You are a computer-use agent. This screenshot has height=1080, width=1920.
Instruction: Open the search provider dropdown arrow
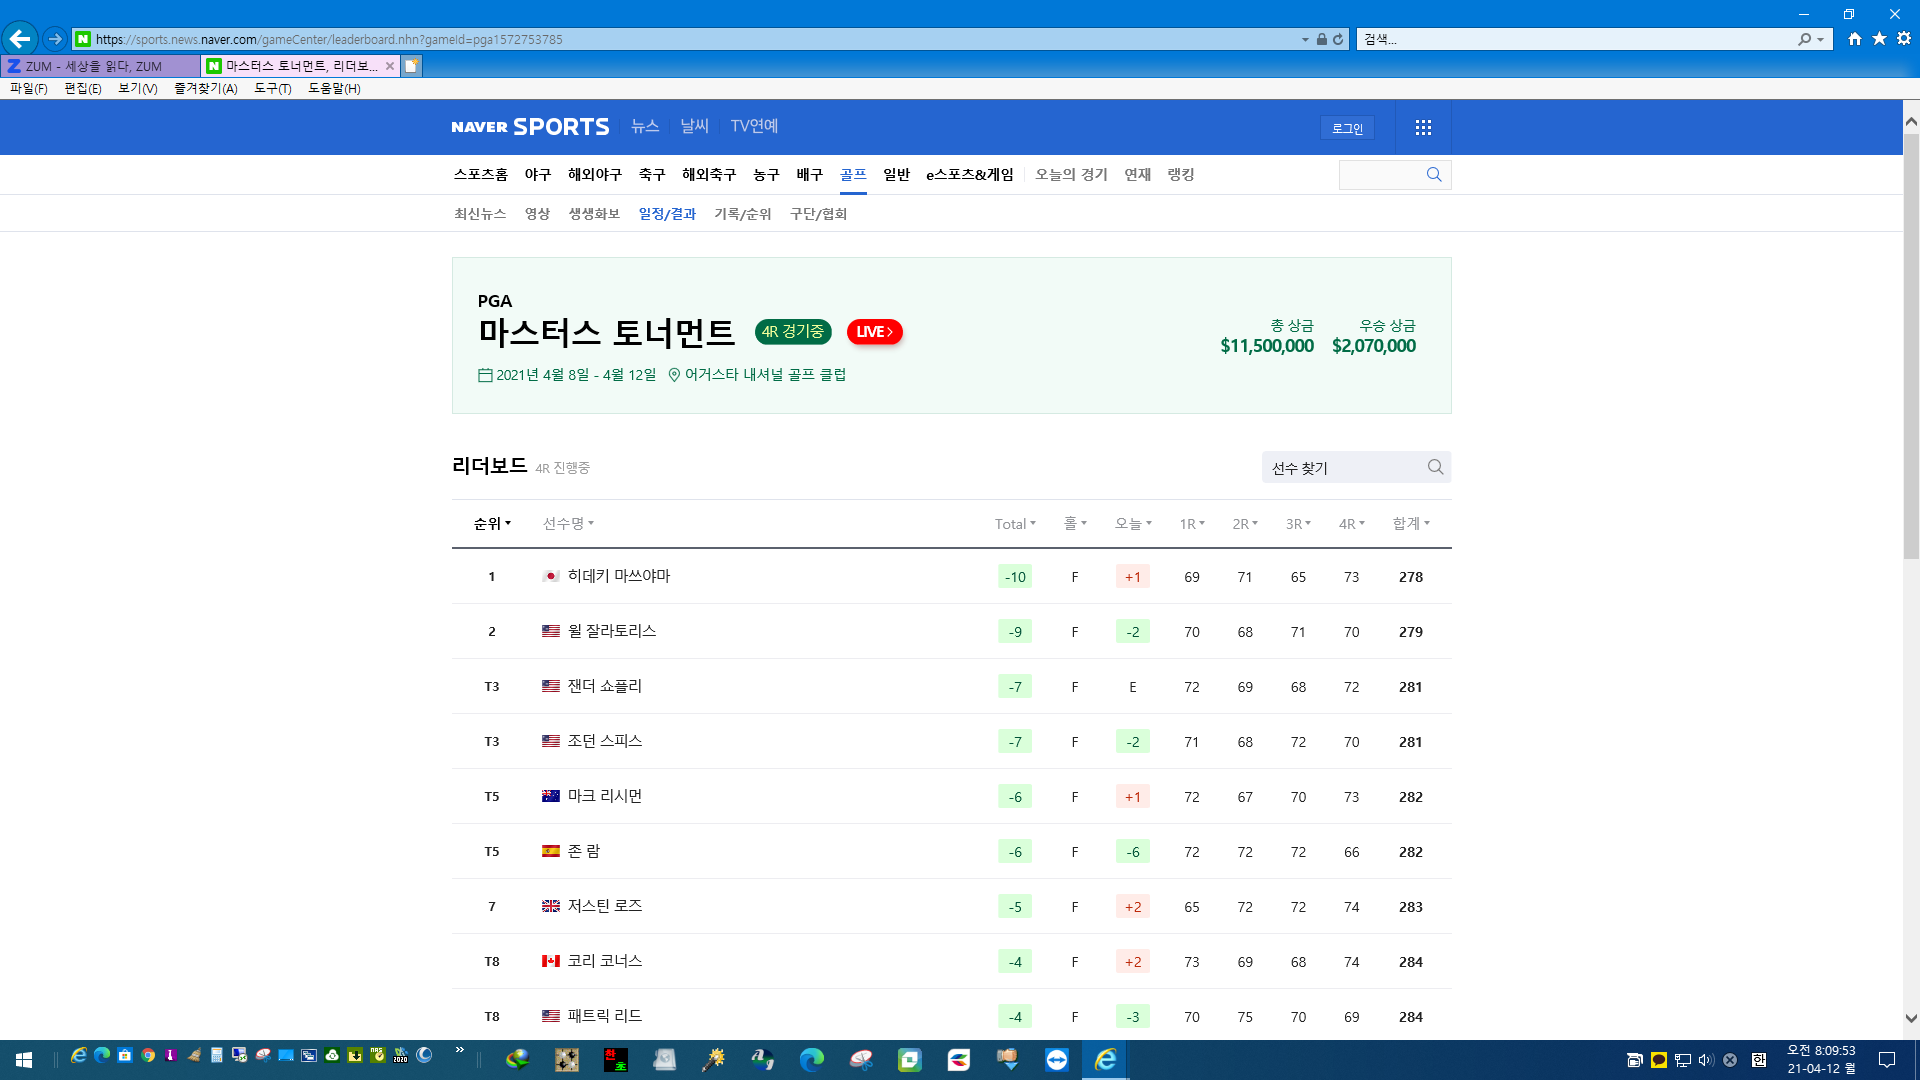point(1821,39)
